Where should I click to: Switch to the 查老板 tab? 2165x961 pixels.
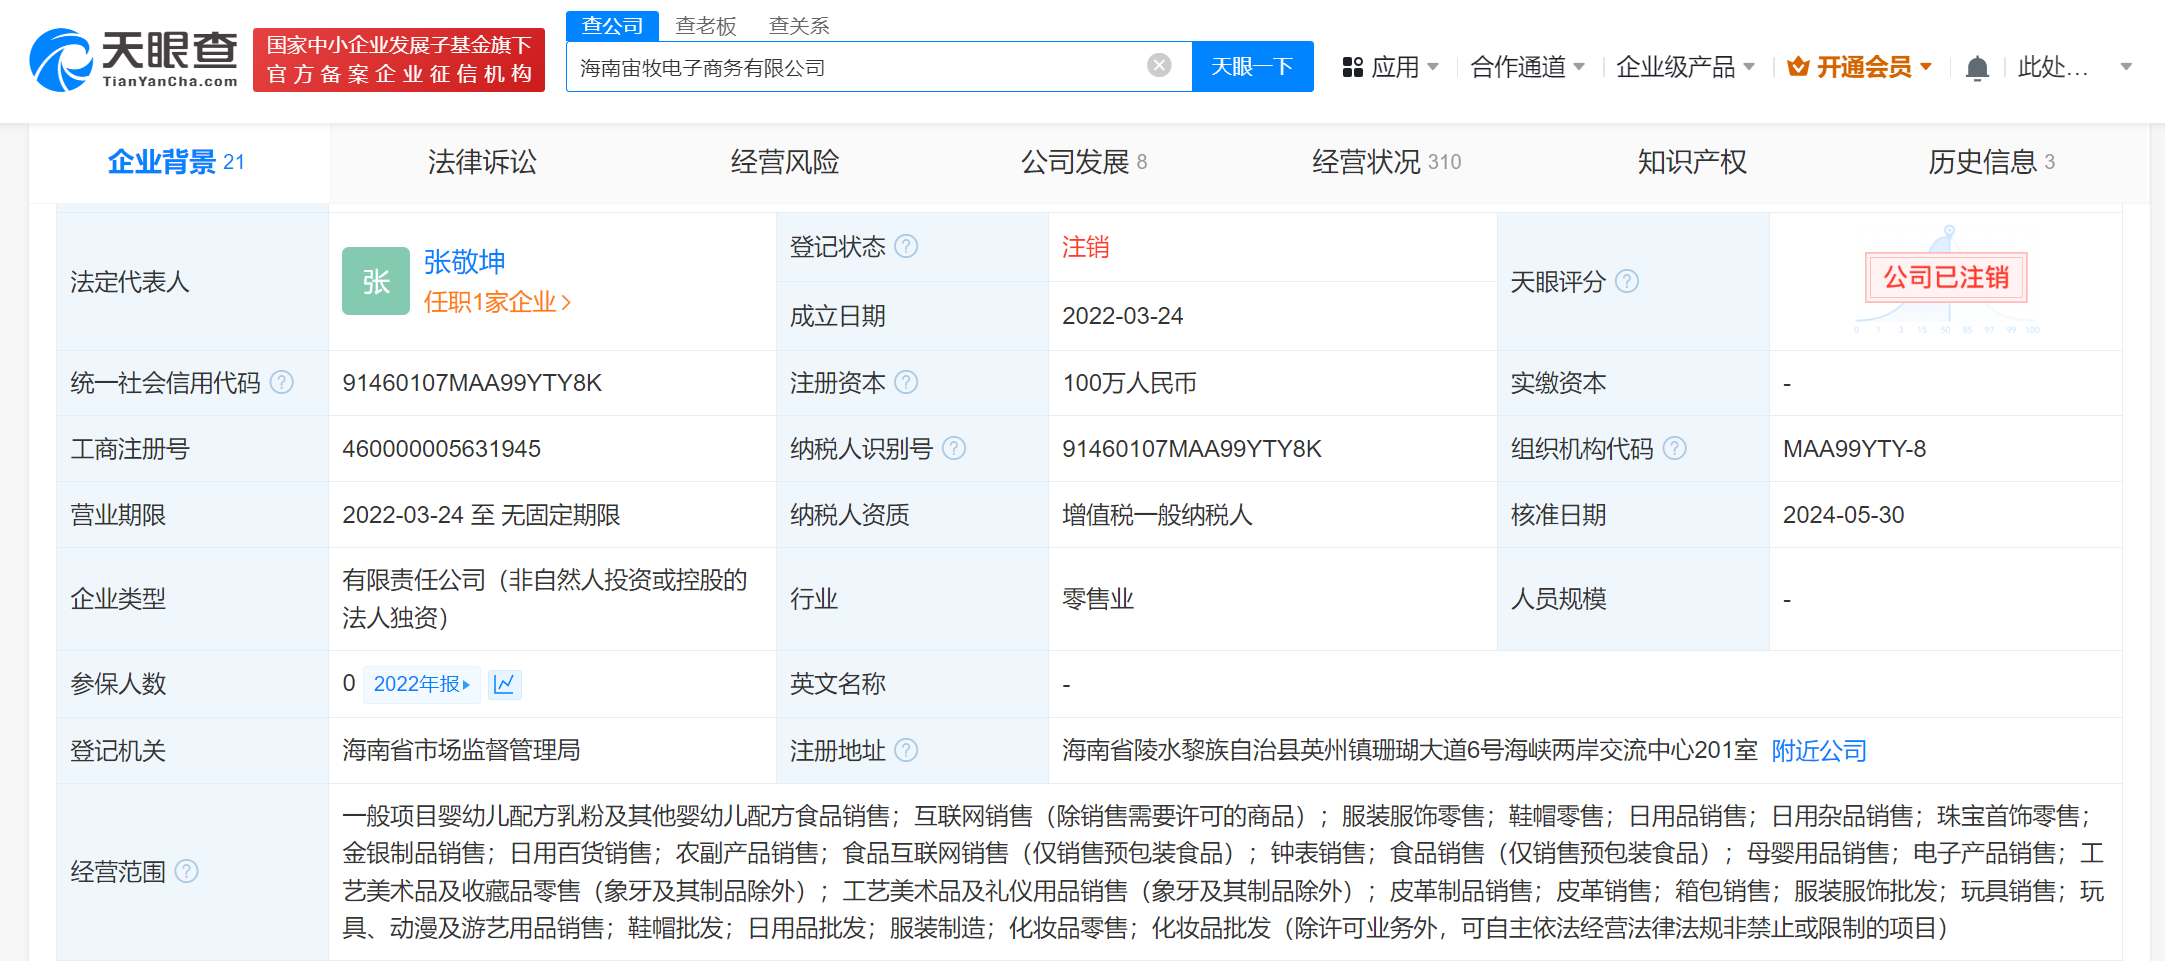coord(705,25)
